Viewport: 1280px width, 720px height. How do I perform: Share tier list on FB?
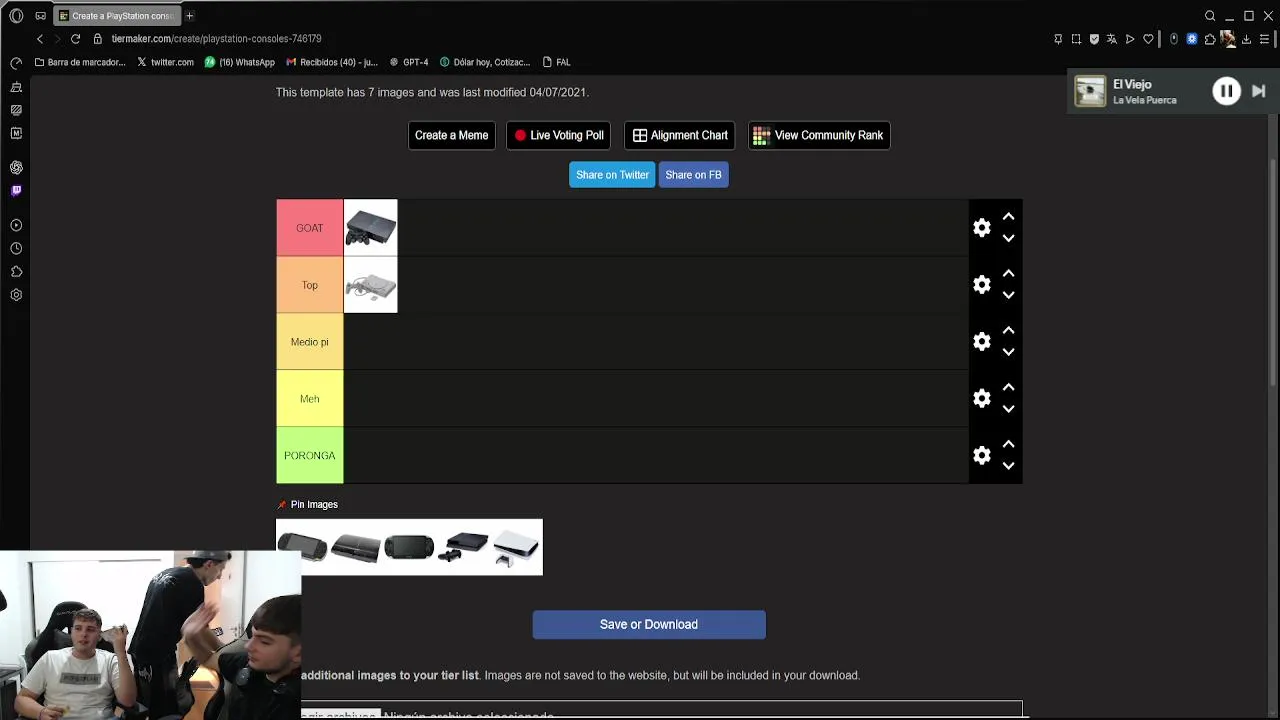coord(693,175)
